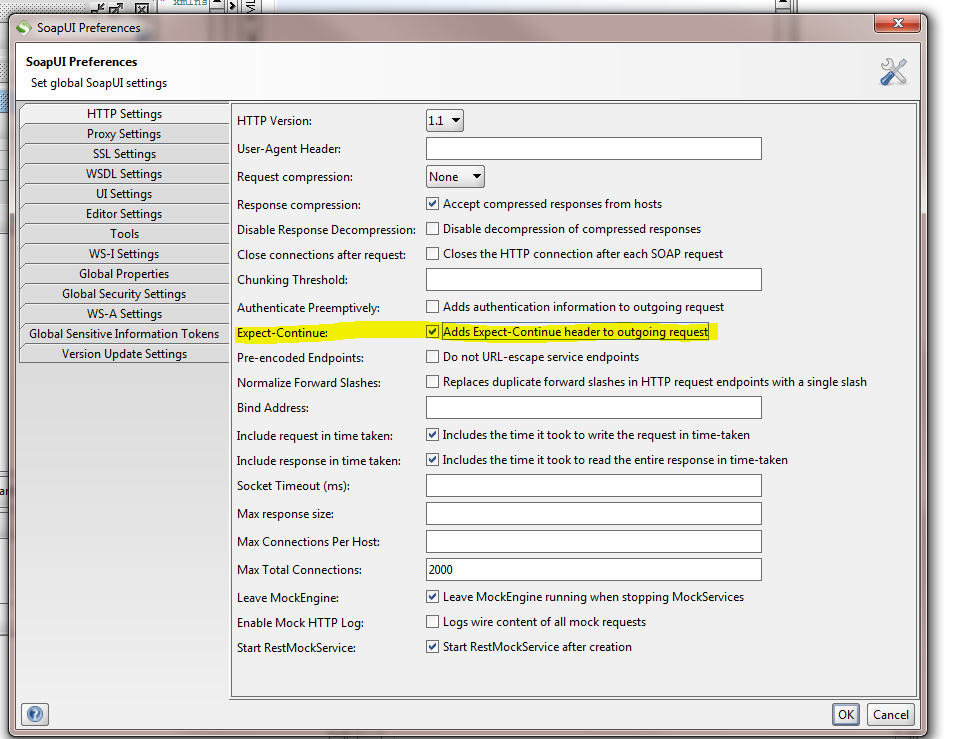Switch to Proxy Settings tab
The image size is (954, 739).
pos(124,134)
